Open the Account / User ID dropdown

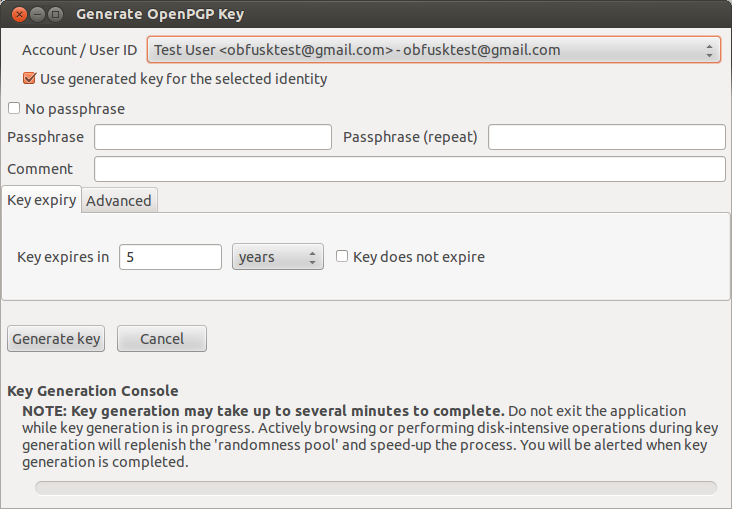[x=434, y=50]
